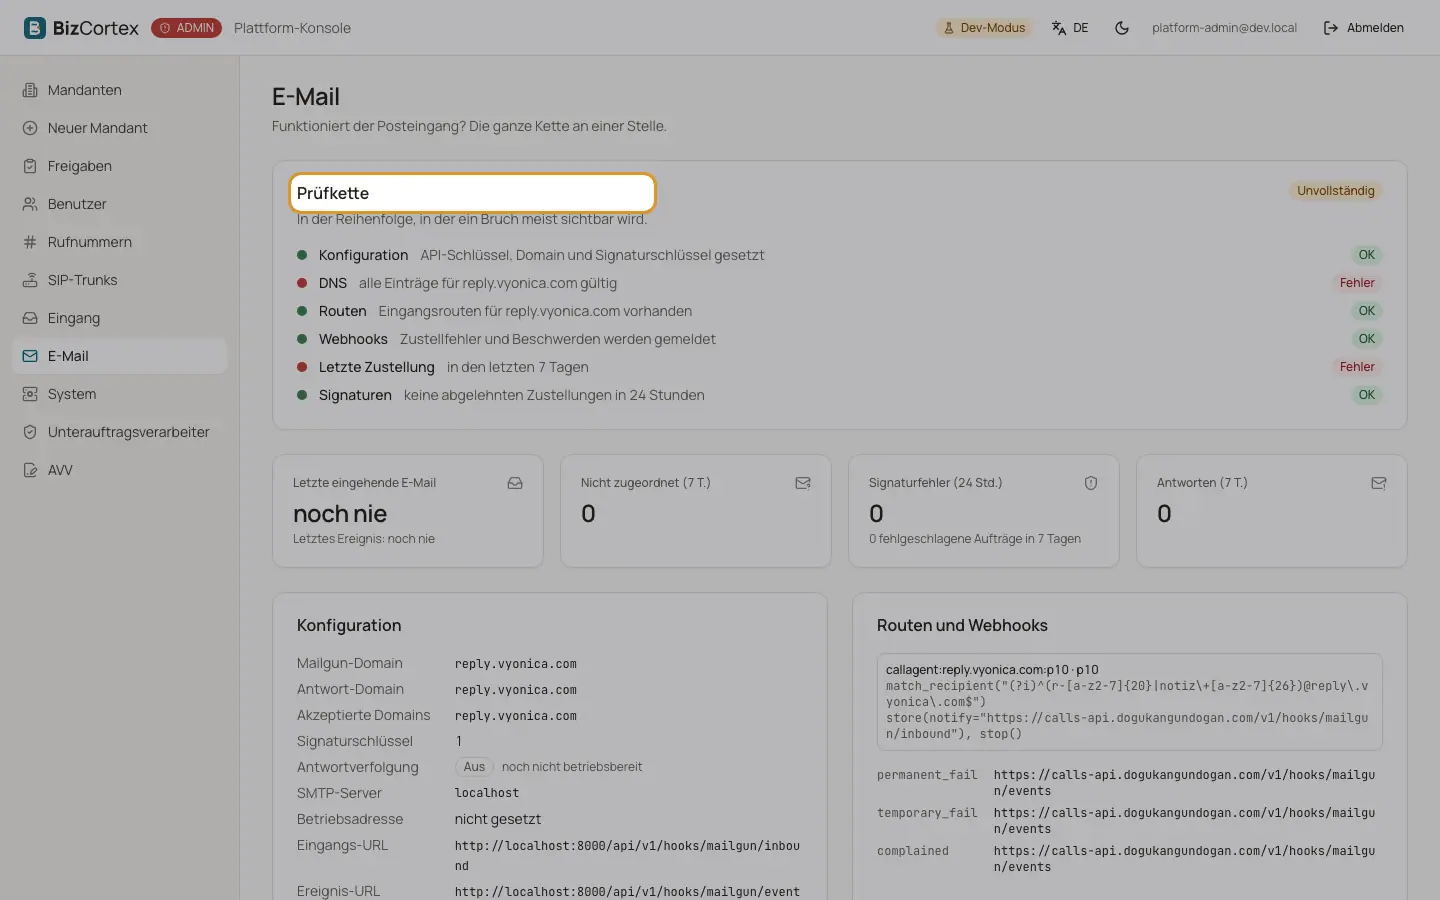The width and height of the screenshot is (1440, 900).
Task: Click the E-Mail envelope icon in sidebar
Action: coord(30,356)
